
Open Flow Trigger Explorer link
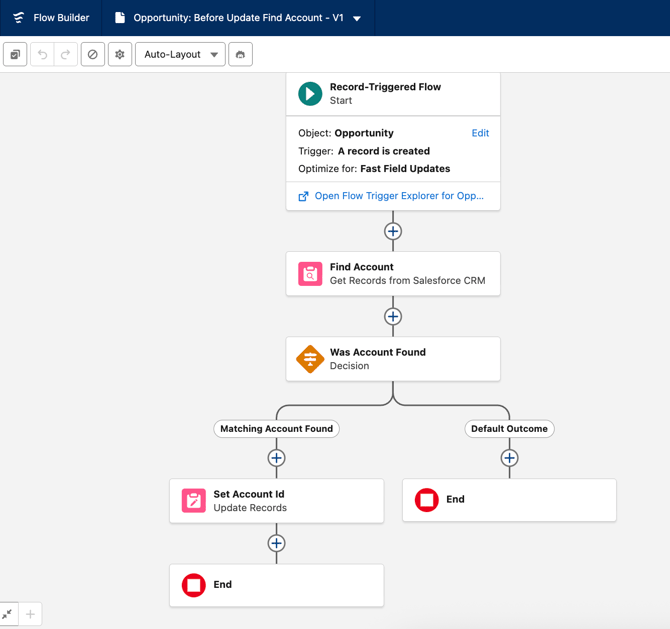[399, 196]
